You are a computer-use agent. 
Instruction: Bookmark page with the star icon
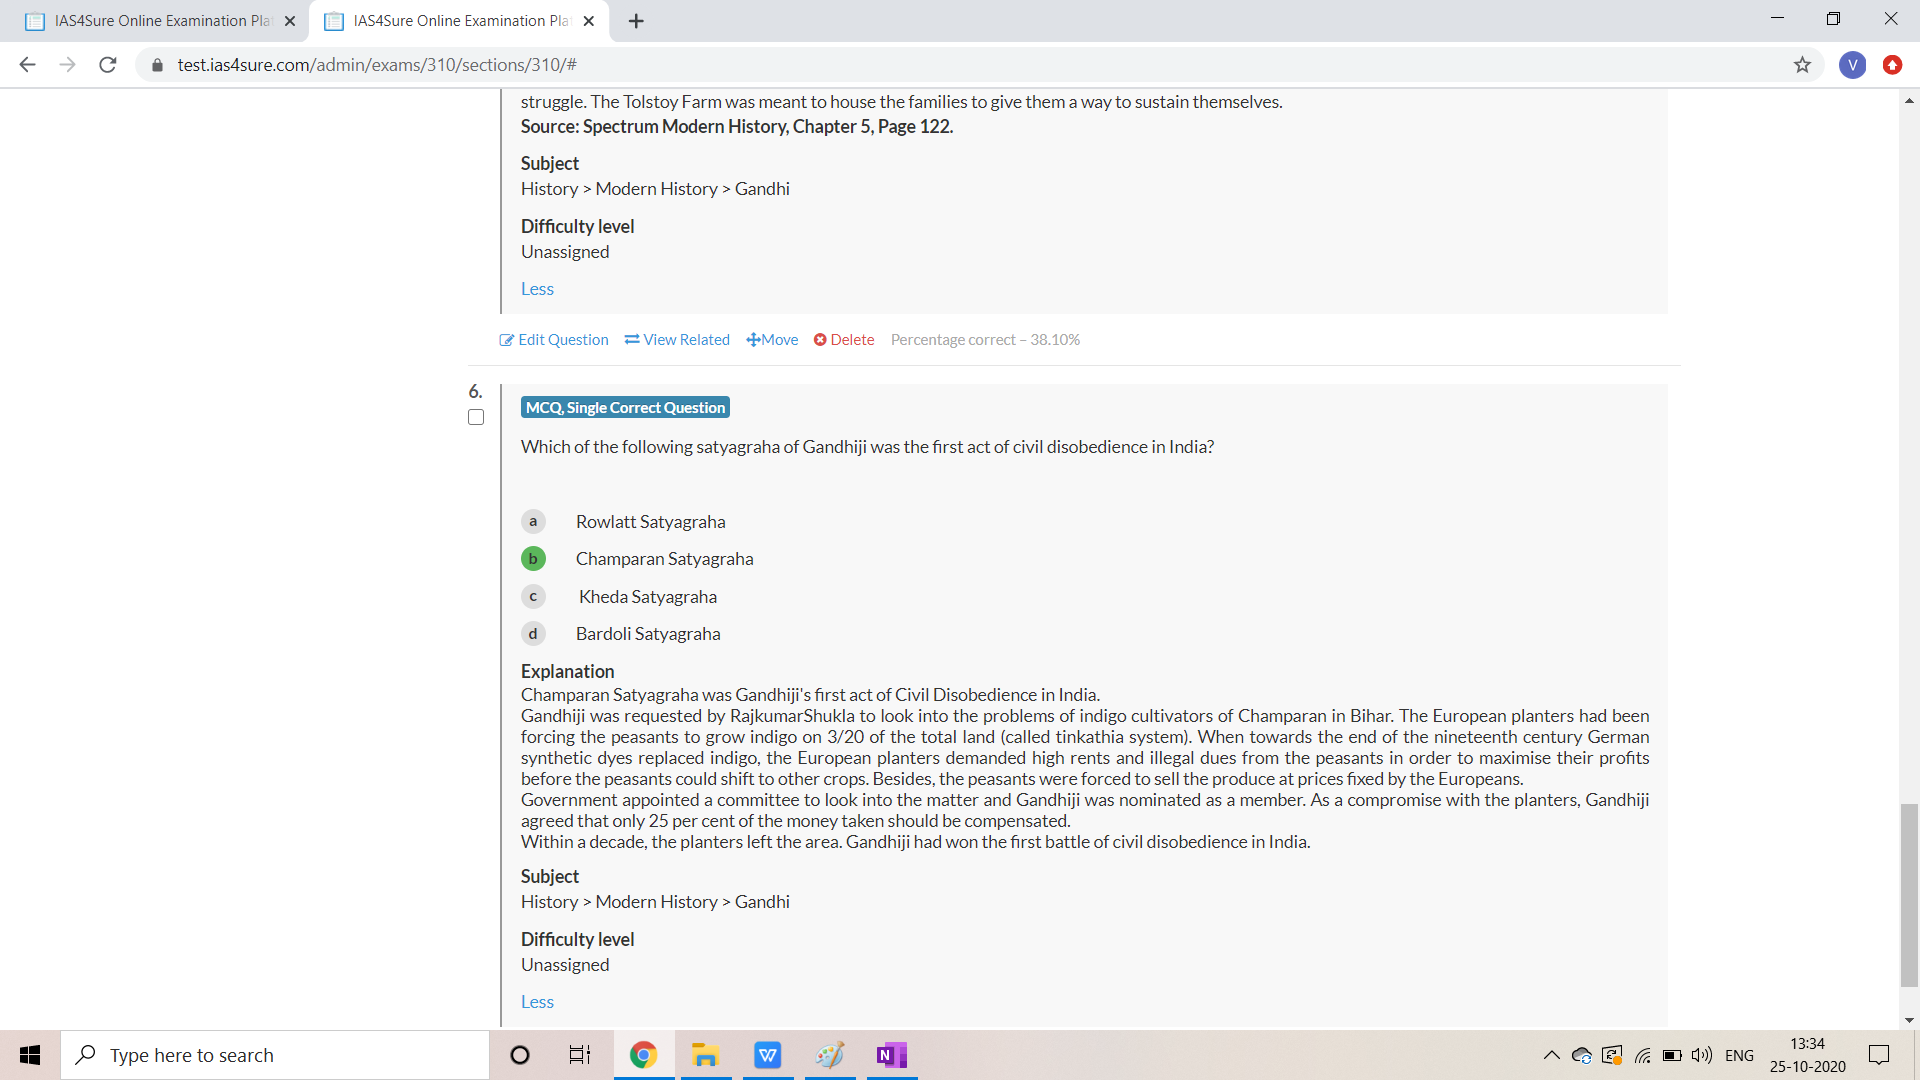click(x=1802, y=65)
